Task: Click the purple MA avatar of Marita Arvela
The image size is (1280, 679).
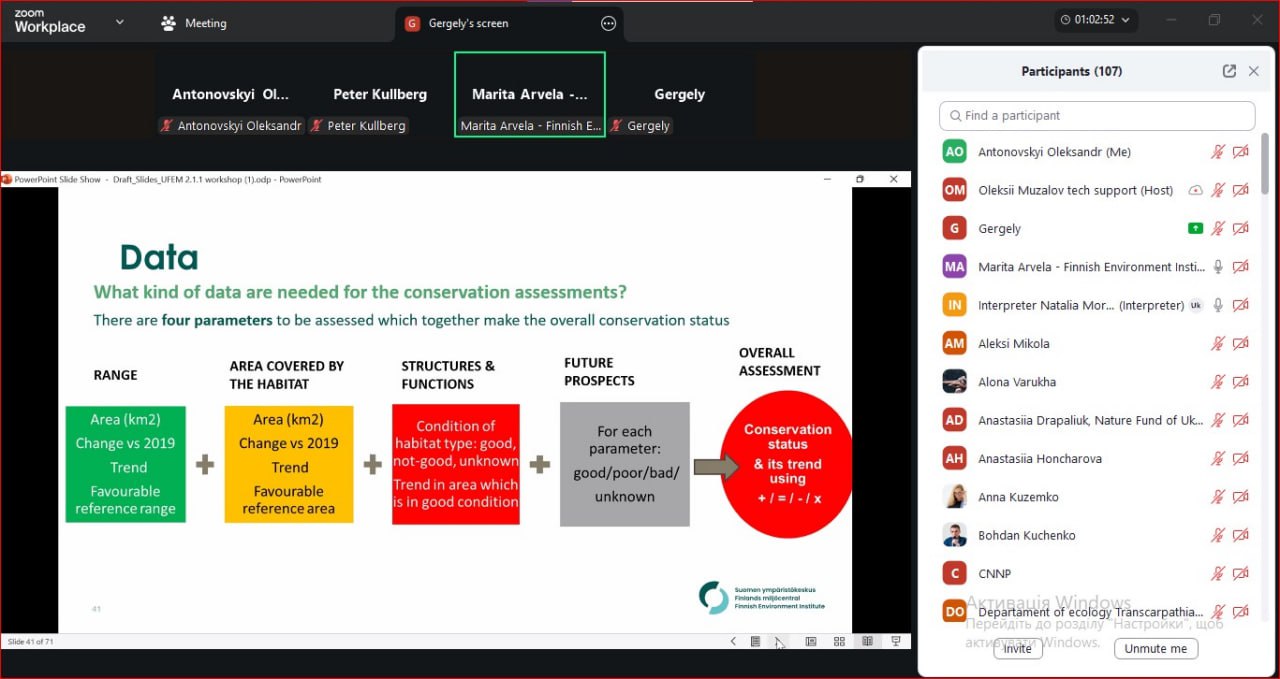Action: 955,267
